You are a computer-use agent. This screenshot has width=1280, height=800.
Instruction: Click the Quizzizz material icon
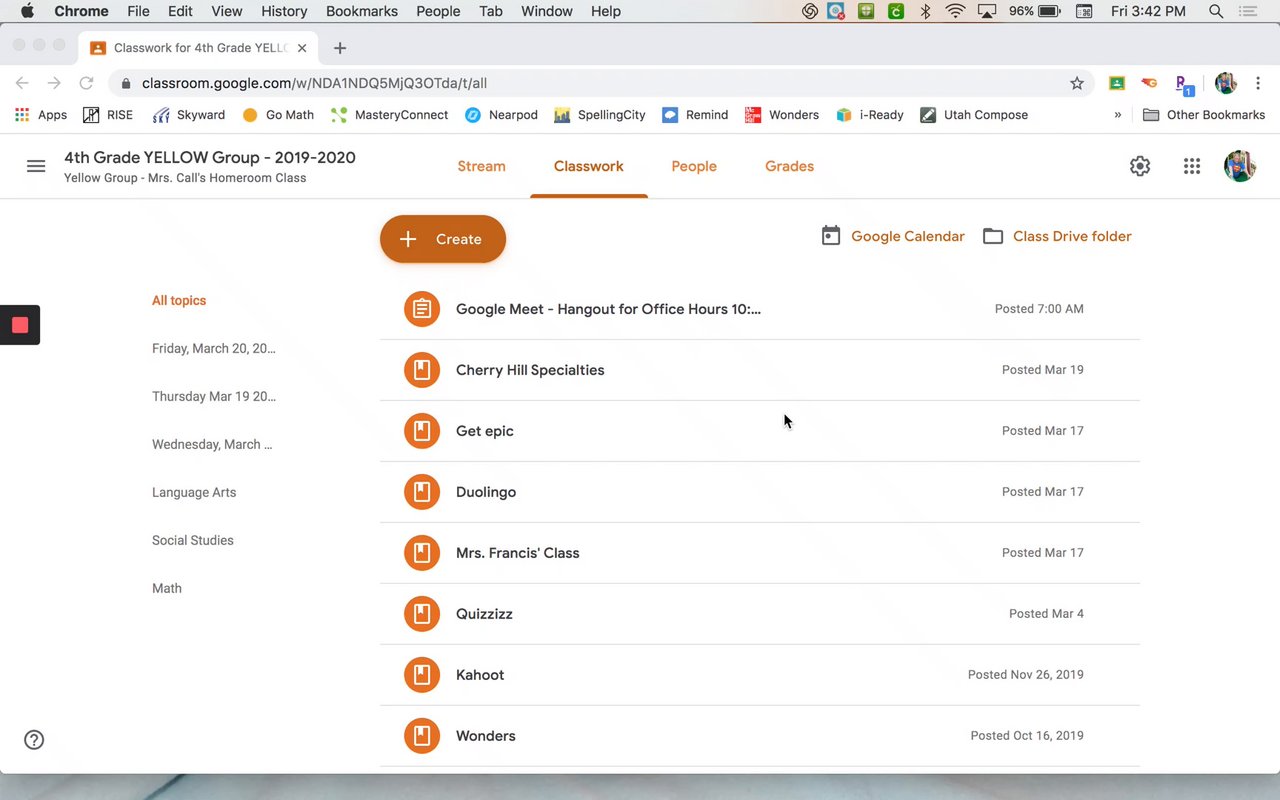(x=422, y=614)
